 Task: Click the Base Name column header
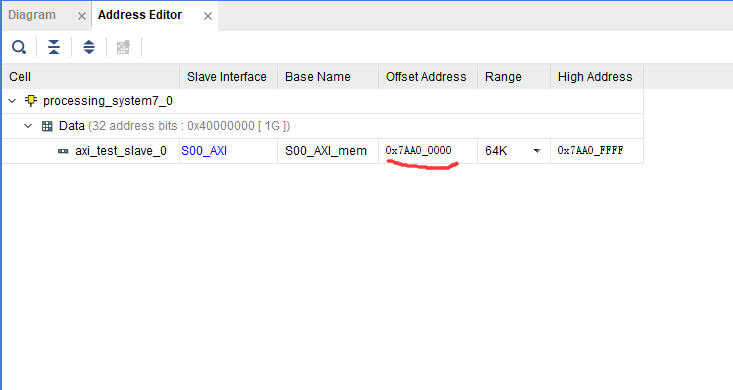click(x=328, y=77)
